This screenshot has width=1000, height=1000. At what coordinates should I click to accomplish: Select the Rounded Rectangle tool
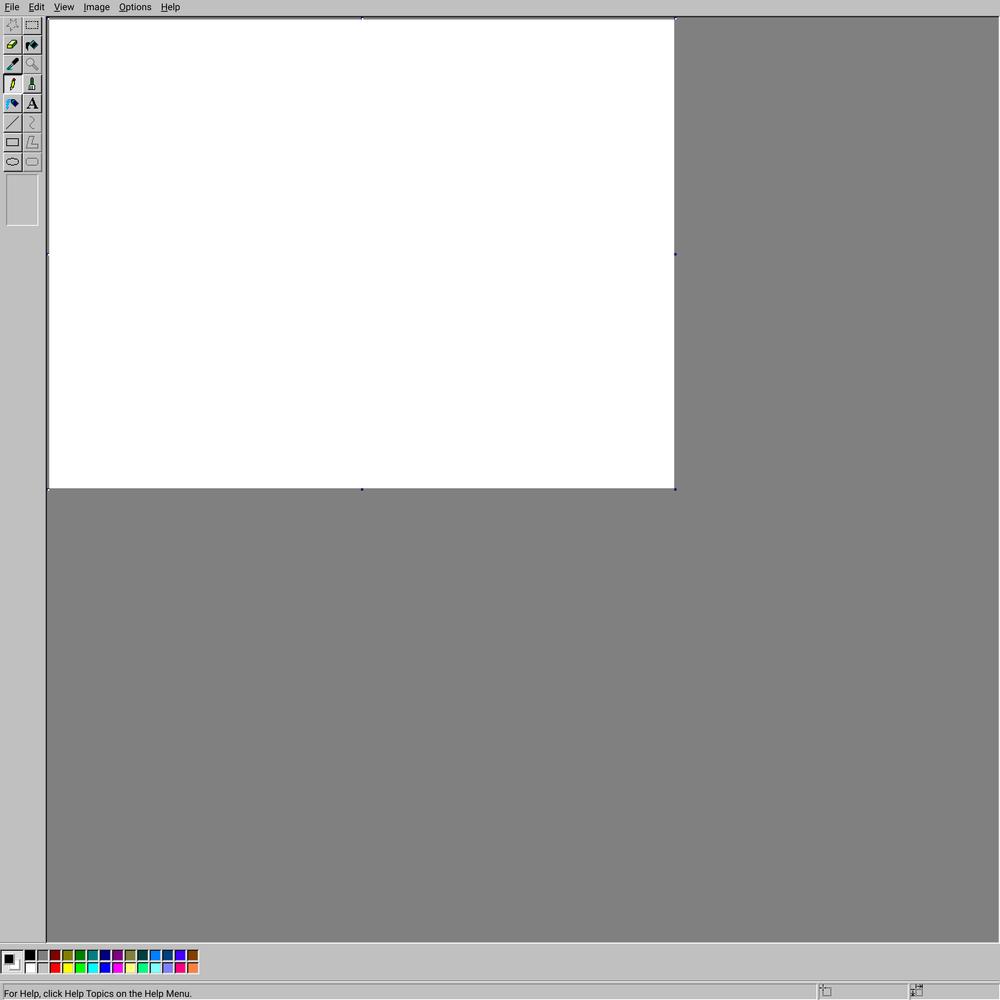tap(32, 162)
